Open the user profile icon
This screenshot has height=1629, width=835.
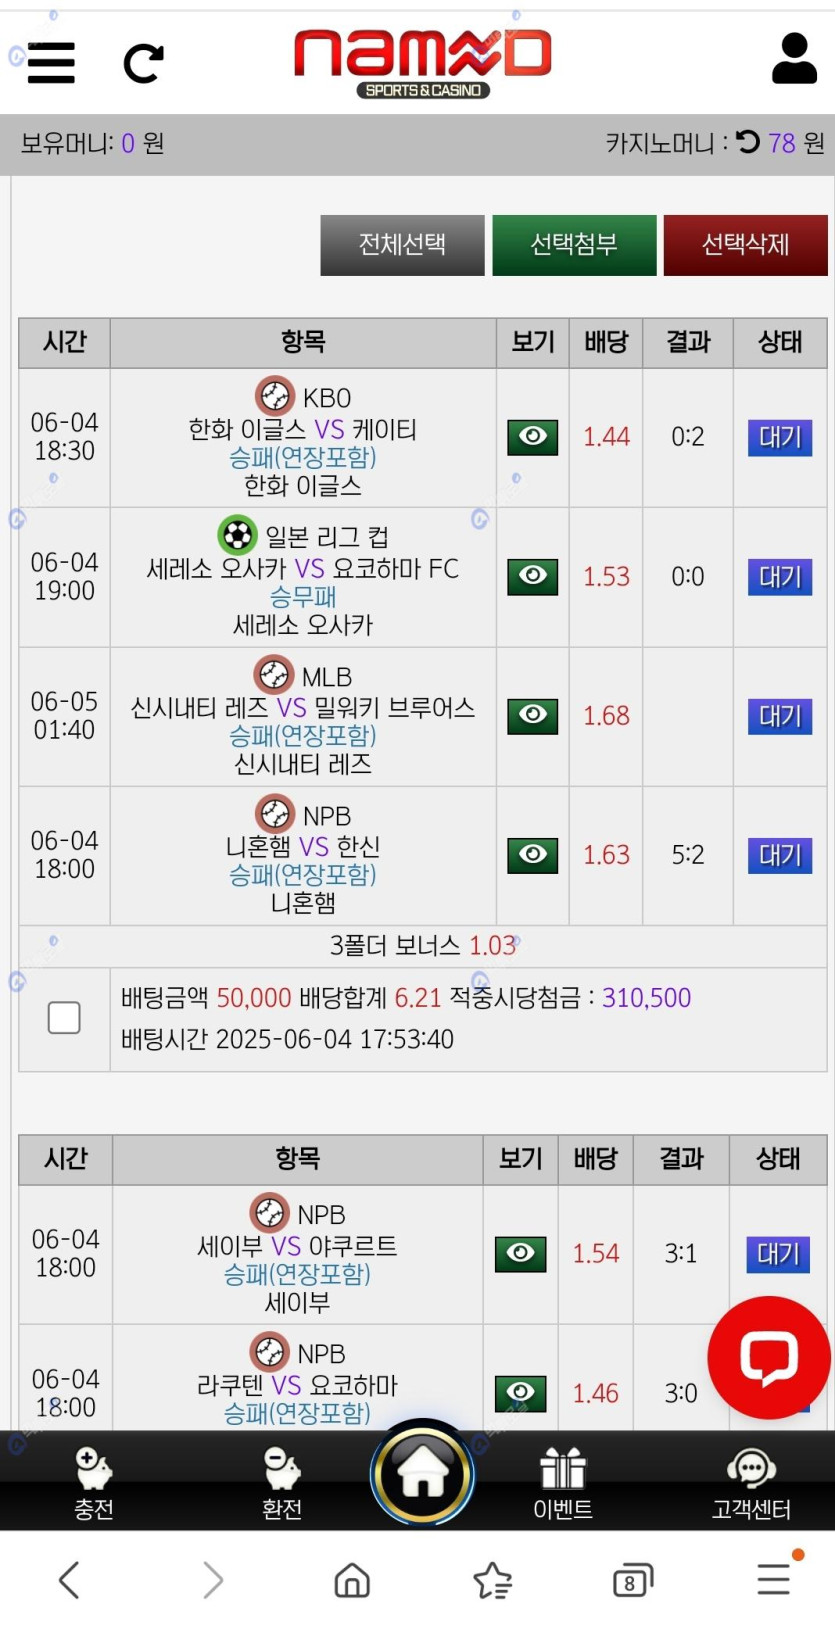pyautogui.click(x=794, y=58)
